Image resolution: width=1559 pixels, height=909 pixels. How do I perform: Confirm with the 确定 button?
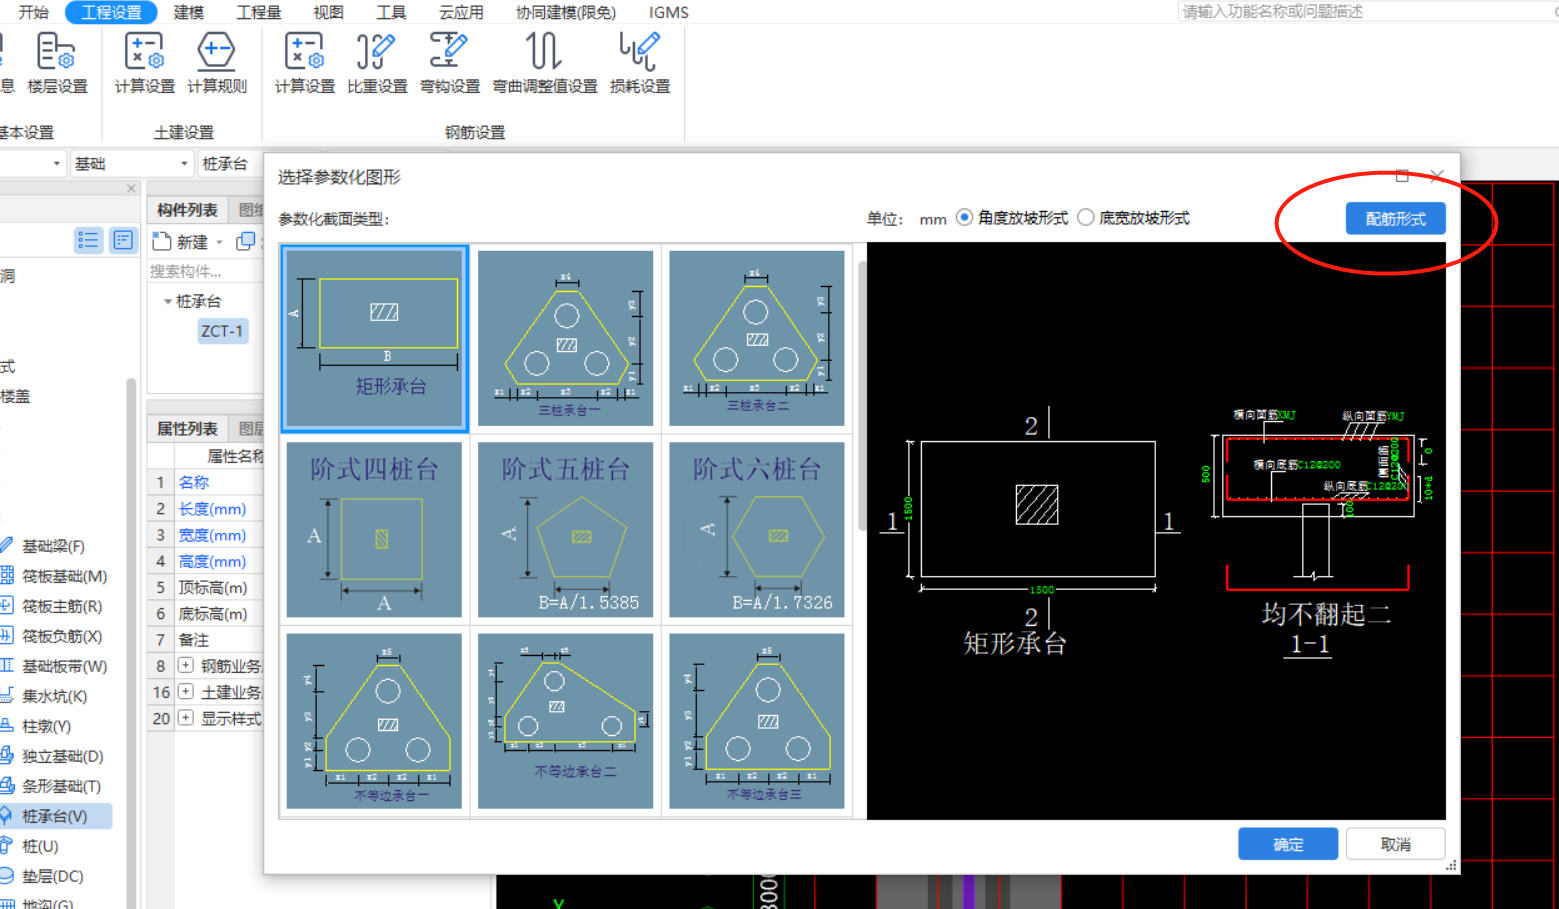coord(1288,844)
